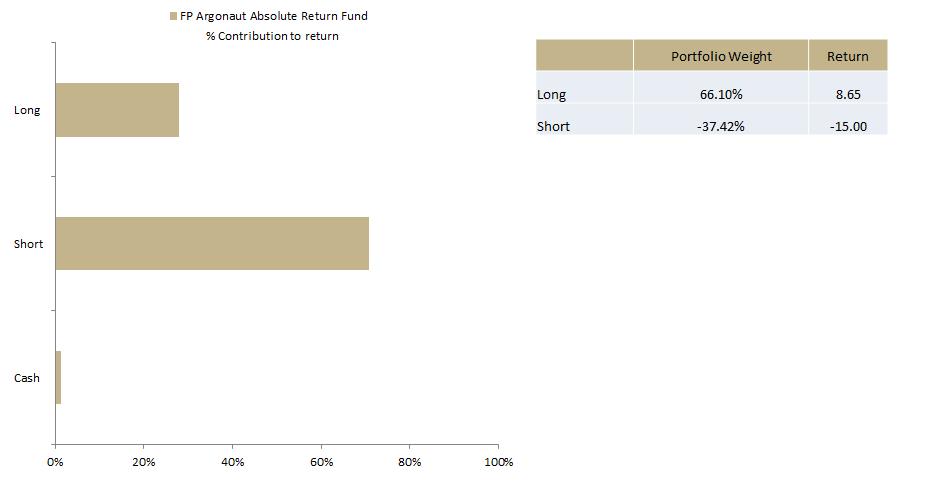Click the tan legend color swatch
This screenshot has height=485, width=932.
[173, 17]
